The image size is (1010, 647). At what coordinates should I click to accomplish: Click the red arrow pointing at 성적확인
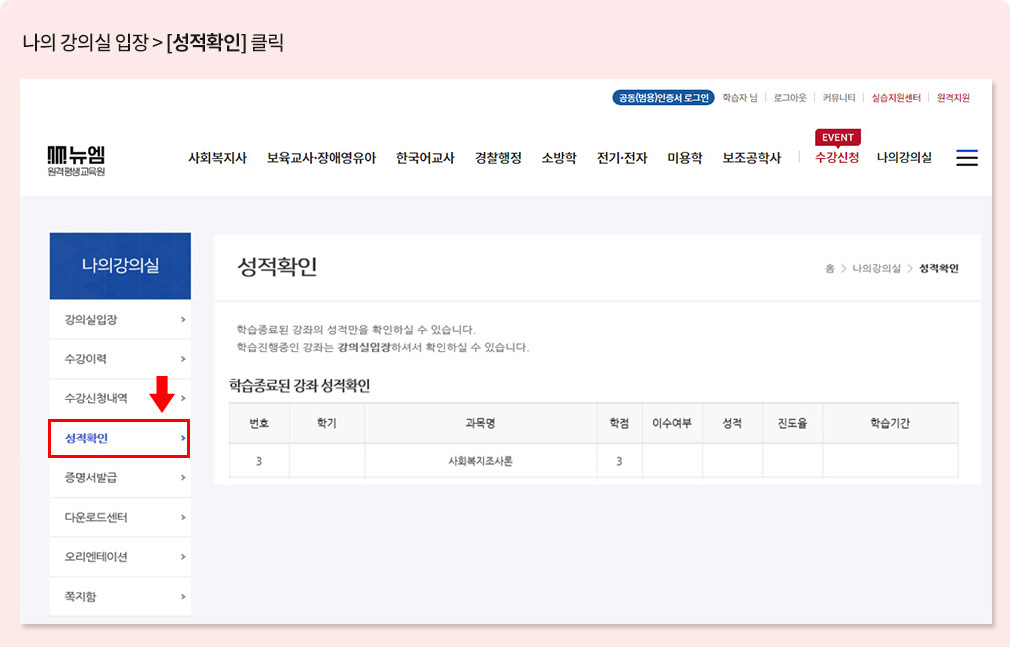coord(160,395)
